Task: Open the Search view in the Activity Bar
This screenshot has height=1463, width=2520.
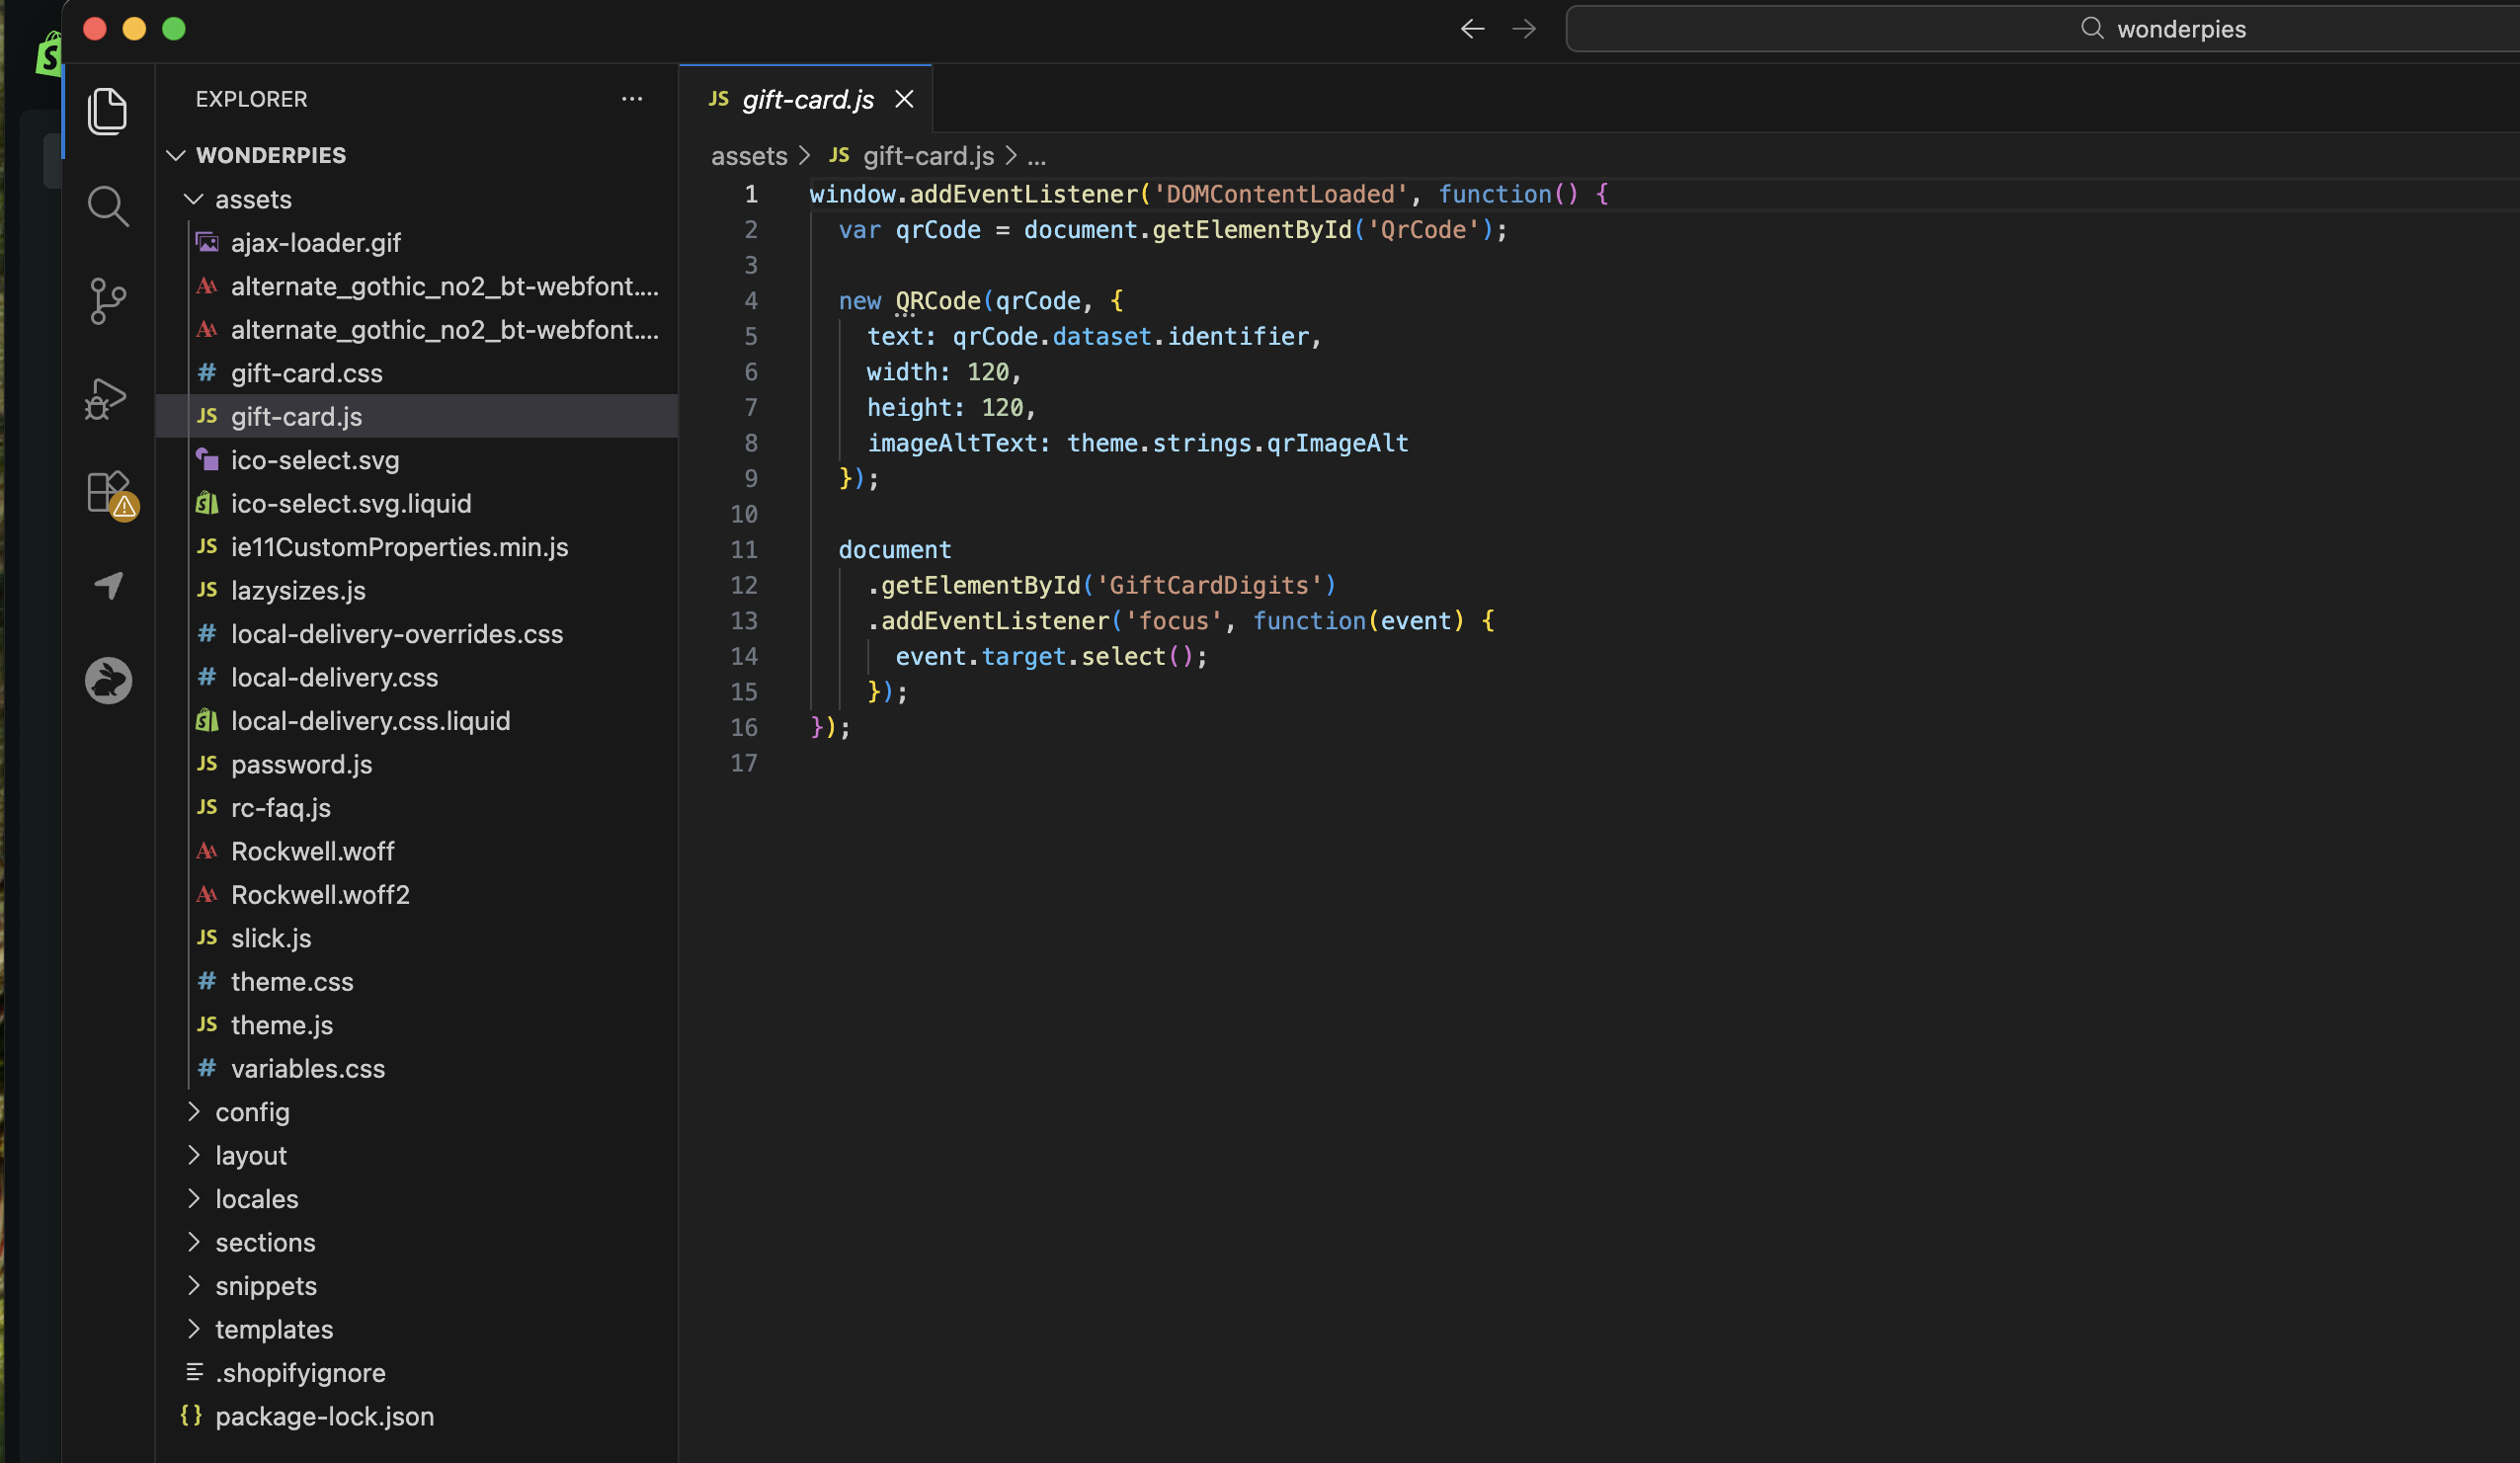Action: coord(107,206)
